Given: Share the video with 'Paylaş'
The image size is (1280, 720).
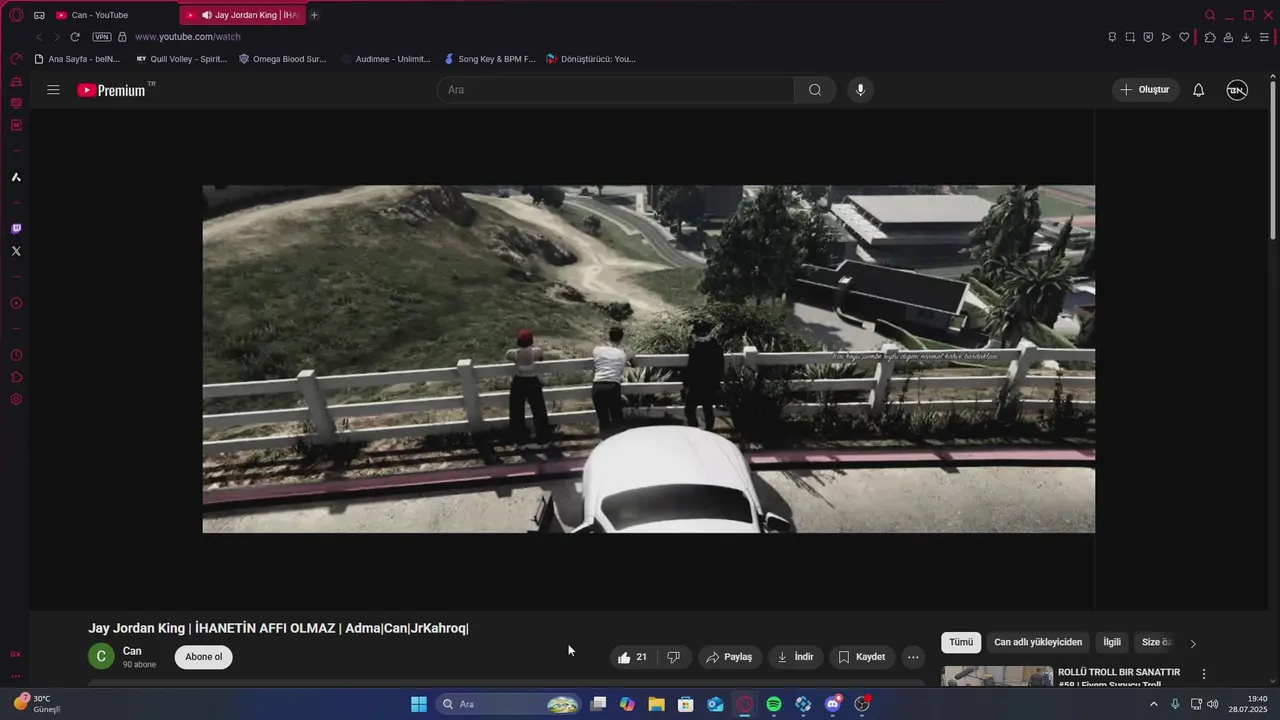Looking at the screenshot, I should 729,657.
